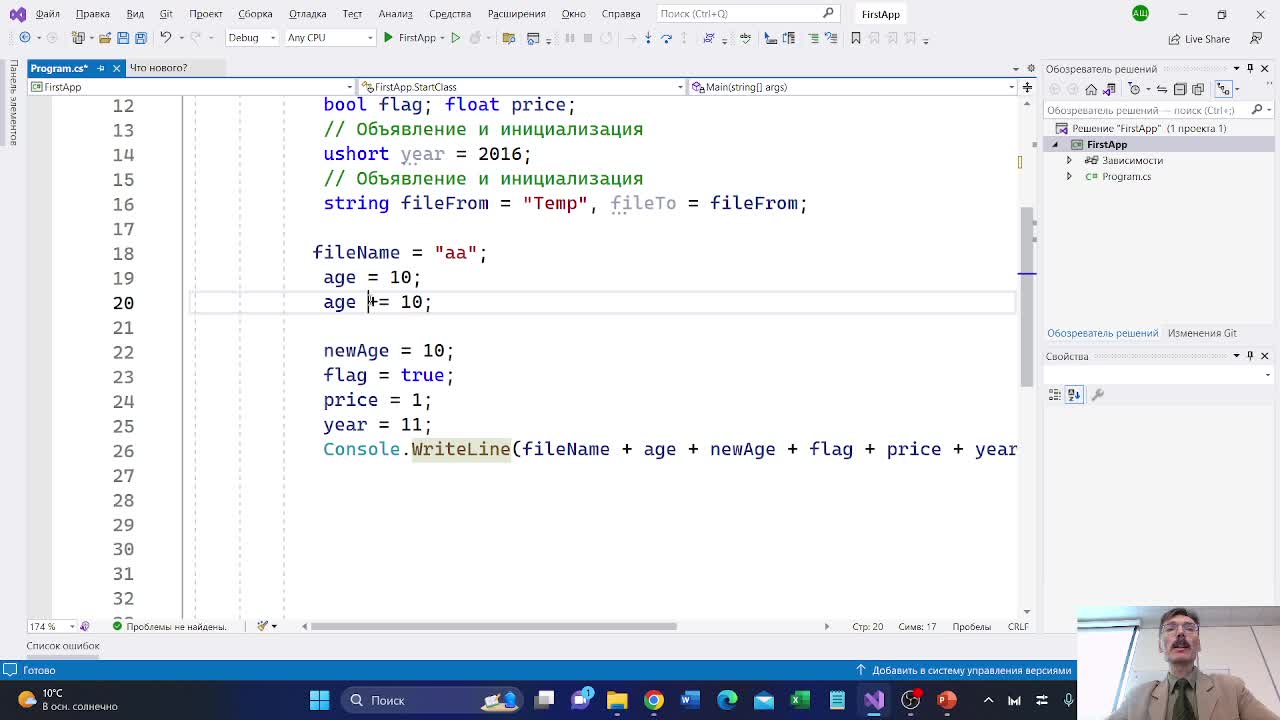Click the editor vertical scrollbar thumb
Viewport: 1280px width, 720px height.
click(1026, 297)
